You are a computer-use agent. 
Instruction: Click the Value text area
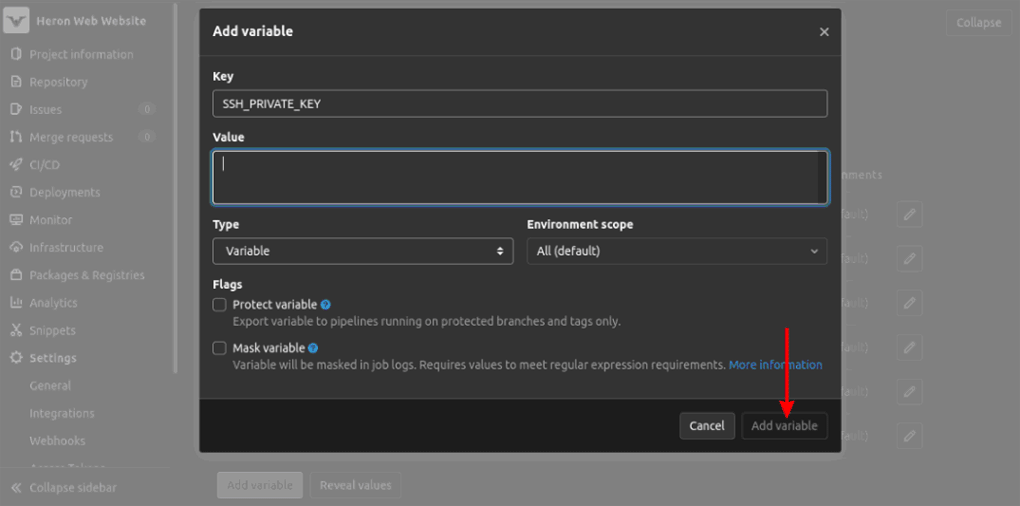(x=520, y=178)
